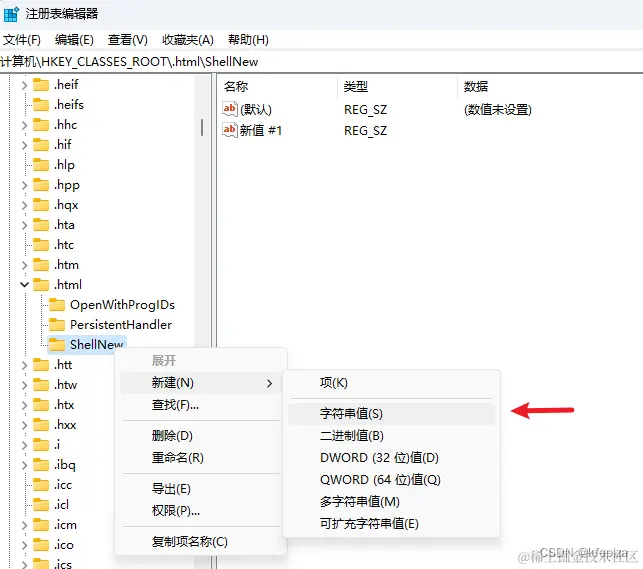Select 可扩充字符串值(E) in the submenu
The image size is (643, 569).
pos(391,524)
